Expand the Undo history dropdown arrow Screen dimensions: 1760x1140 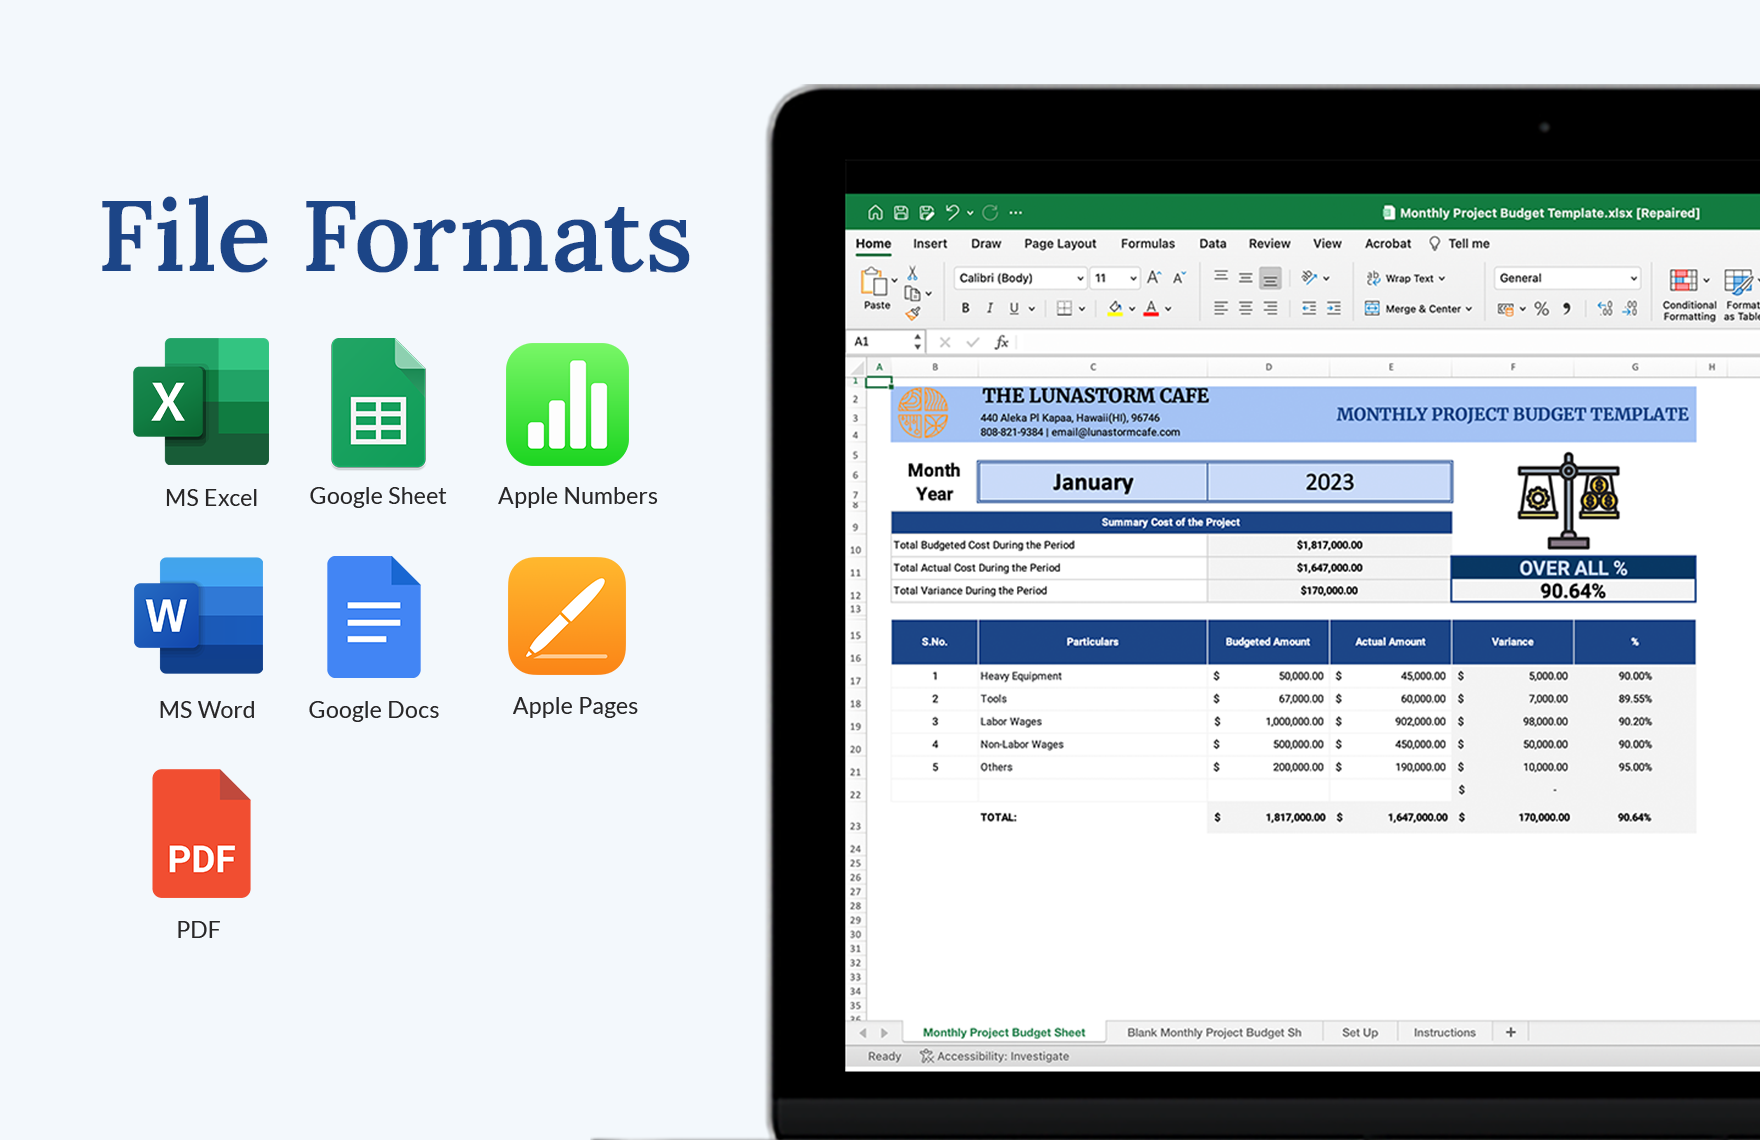pos(970,213)
